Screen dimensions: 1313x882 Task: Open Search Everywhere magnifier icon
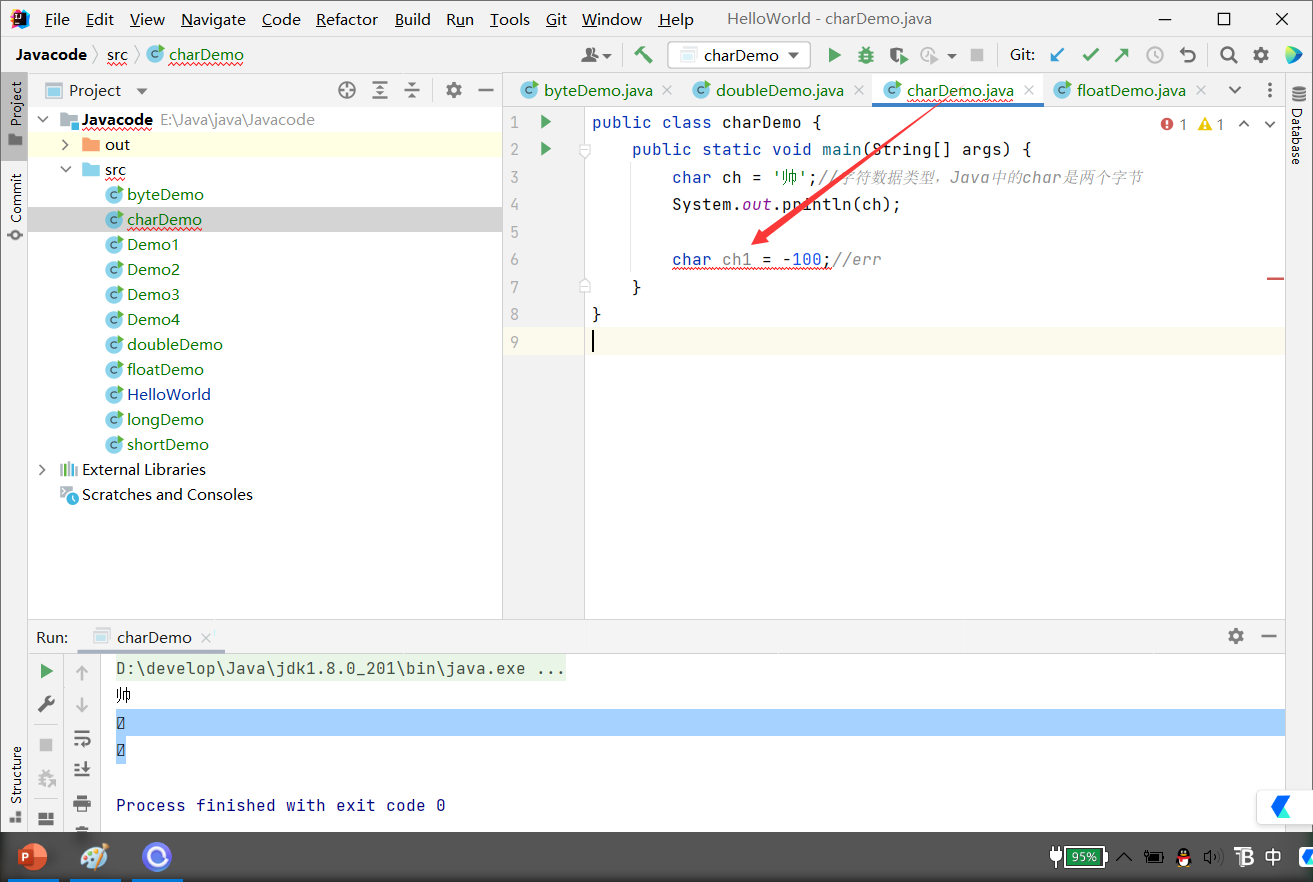pyautogui.click(x=1229, y=55)
